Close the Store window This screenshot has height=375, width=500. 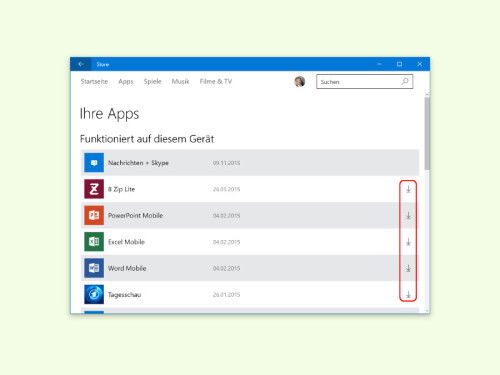420,64
